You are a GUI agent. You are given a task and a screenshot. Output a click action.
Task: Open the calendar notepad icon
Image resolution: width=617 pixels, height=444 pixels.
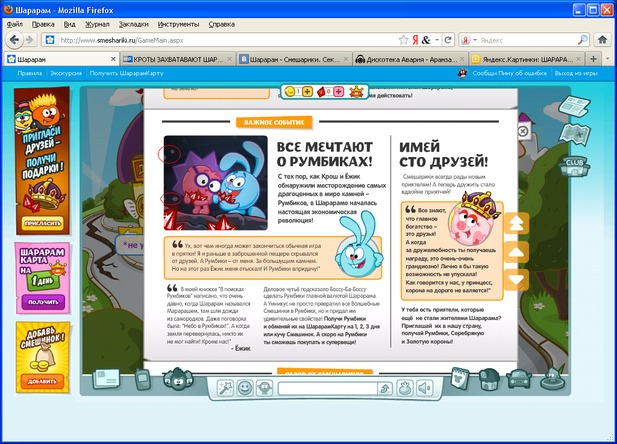tap(460, 378)
